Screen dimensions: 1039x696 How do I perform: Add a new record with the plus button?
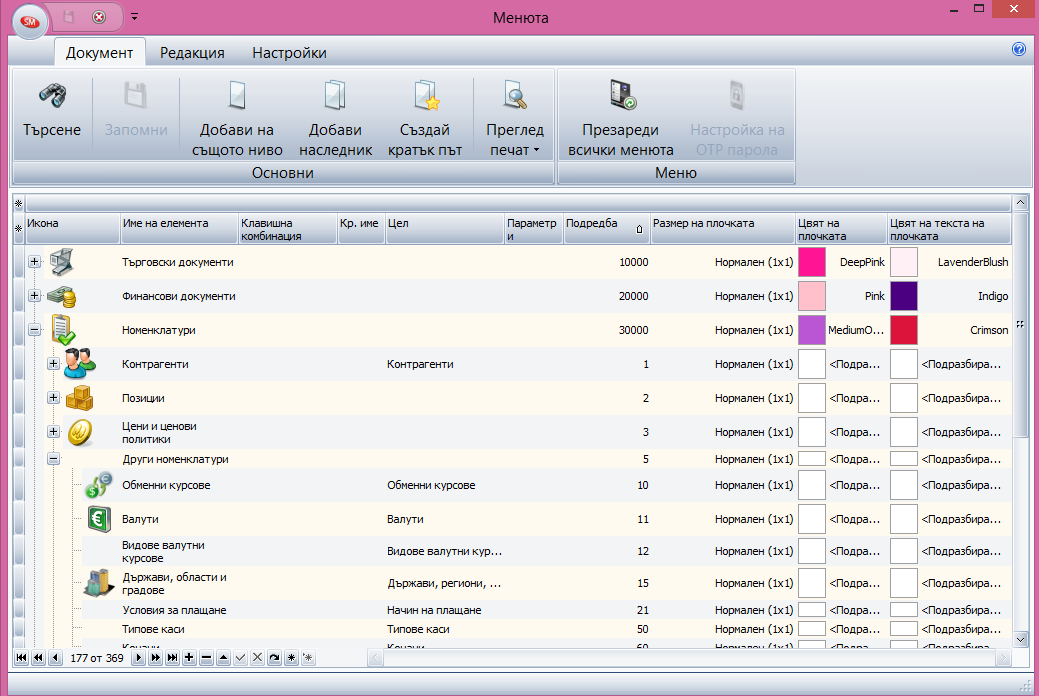tap(190, 658)
